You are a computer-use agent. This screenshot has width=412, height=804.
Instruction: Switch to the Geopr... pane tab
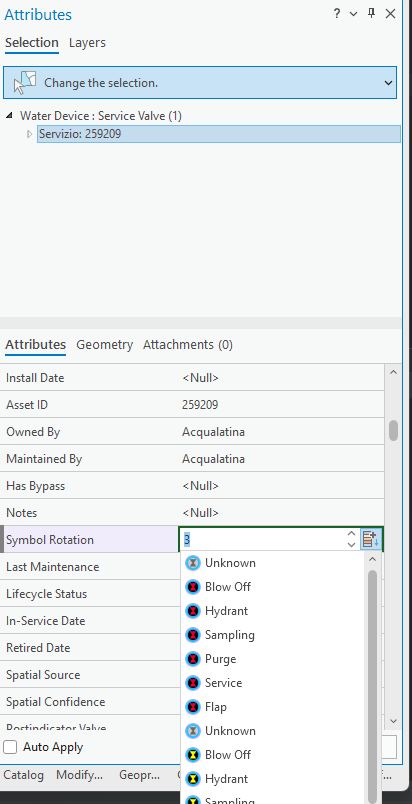point(139,775)
